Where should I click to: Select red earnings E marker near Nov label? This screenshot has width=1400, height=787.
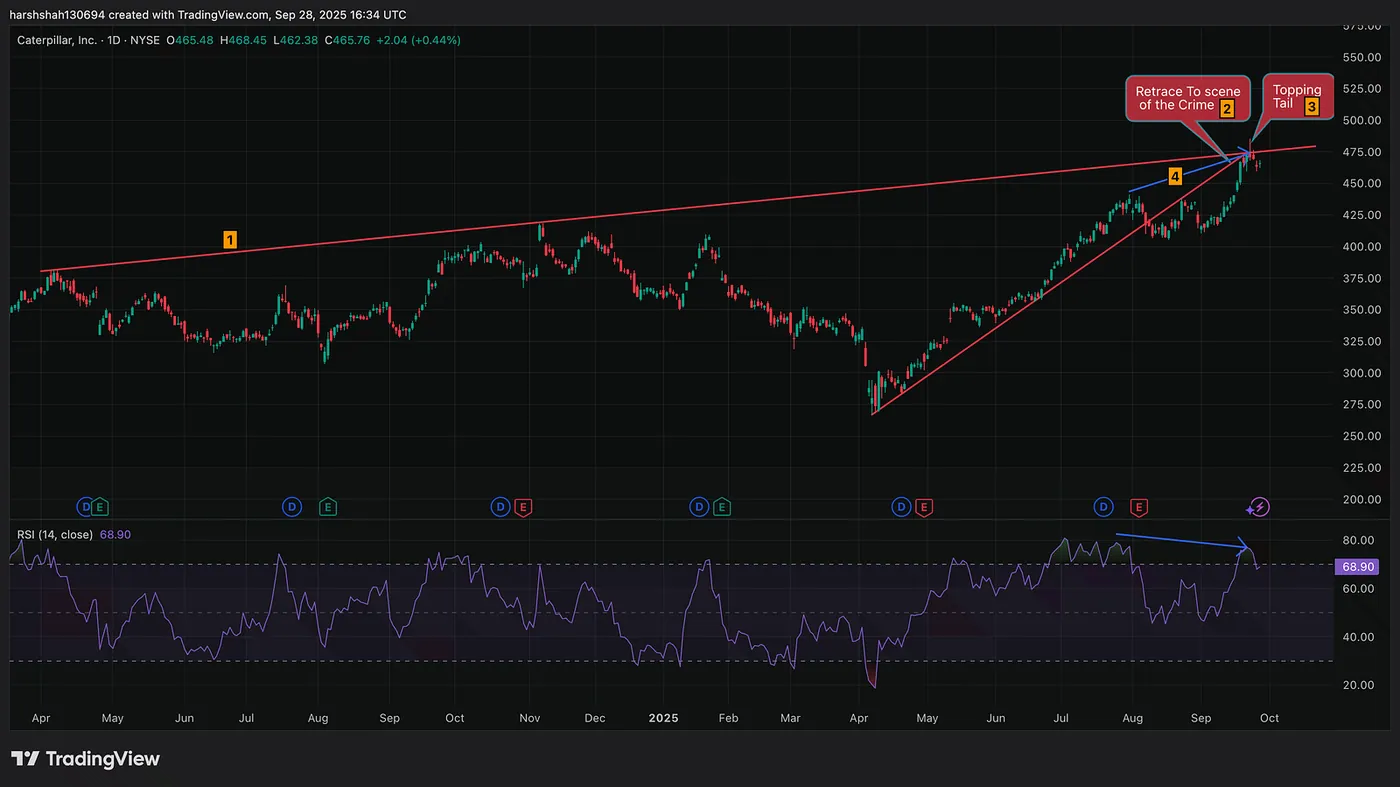click(x=522, y=507)
